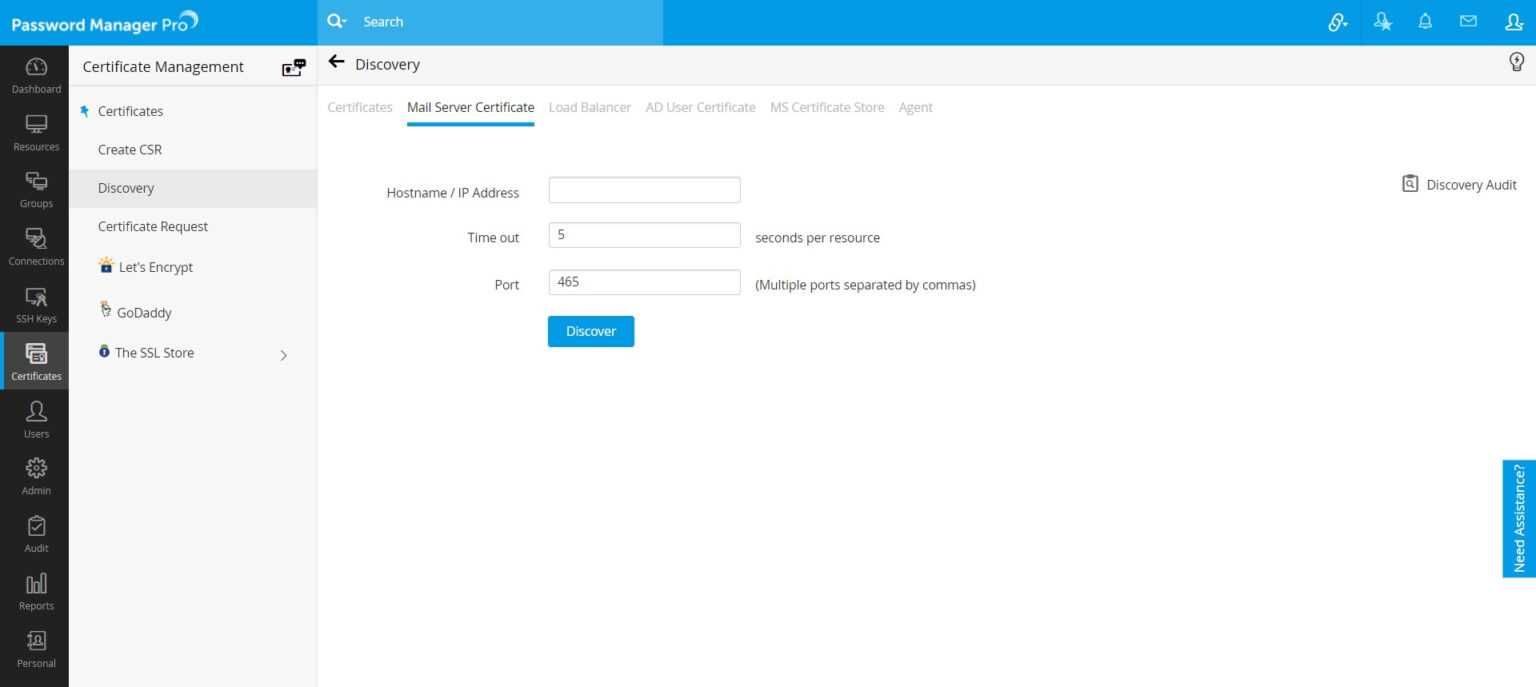Image resolution: width=1536 pixels, height=687 pixels.
Task: Click the Discover button
Action: click(590, 331)
